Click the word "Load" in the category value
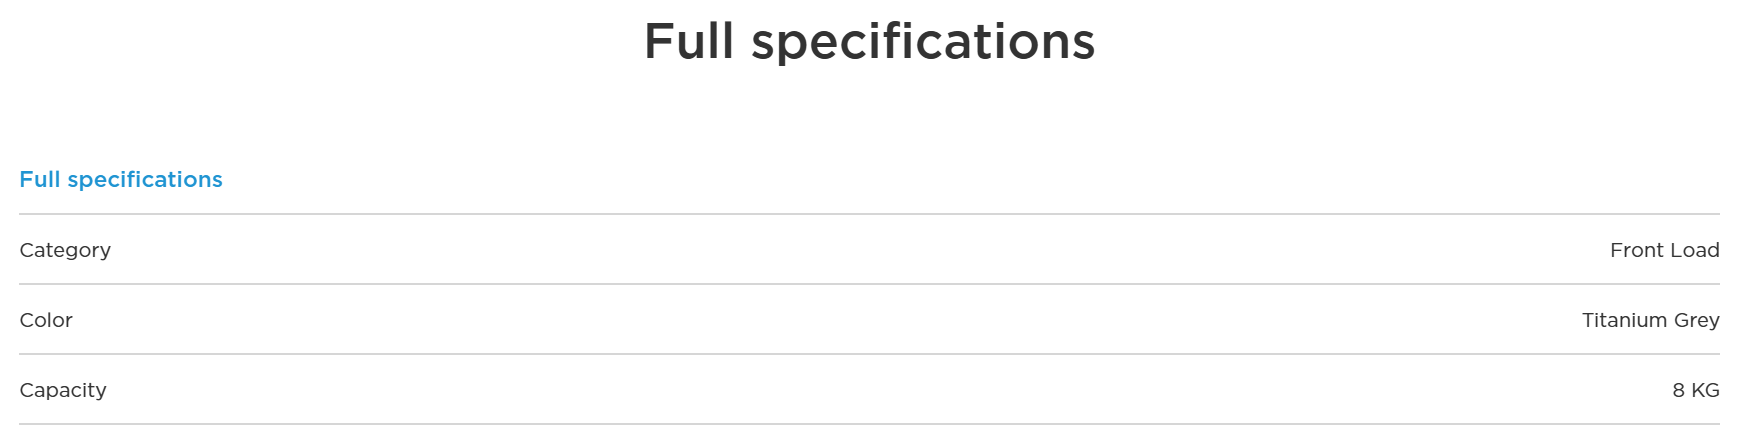 click(1692, 250)
